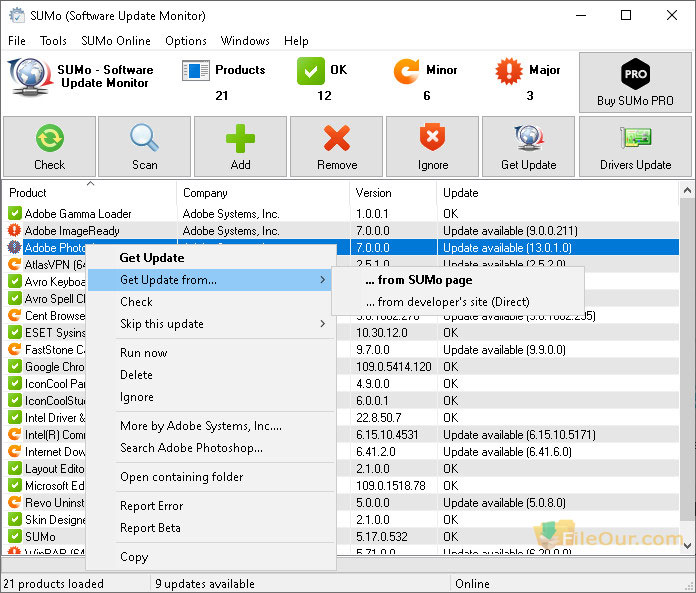Open the Windows menu
Viewport: 696px width, 593px height.
(245, 41)
